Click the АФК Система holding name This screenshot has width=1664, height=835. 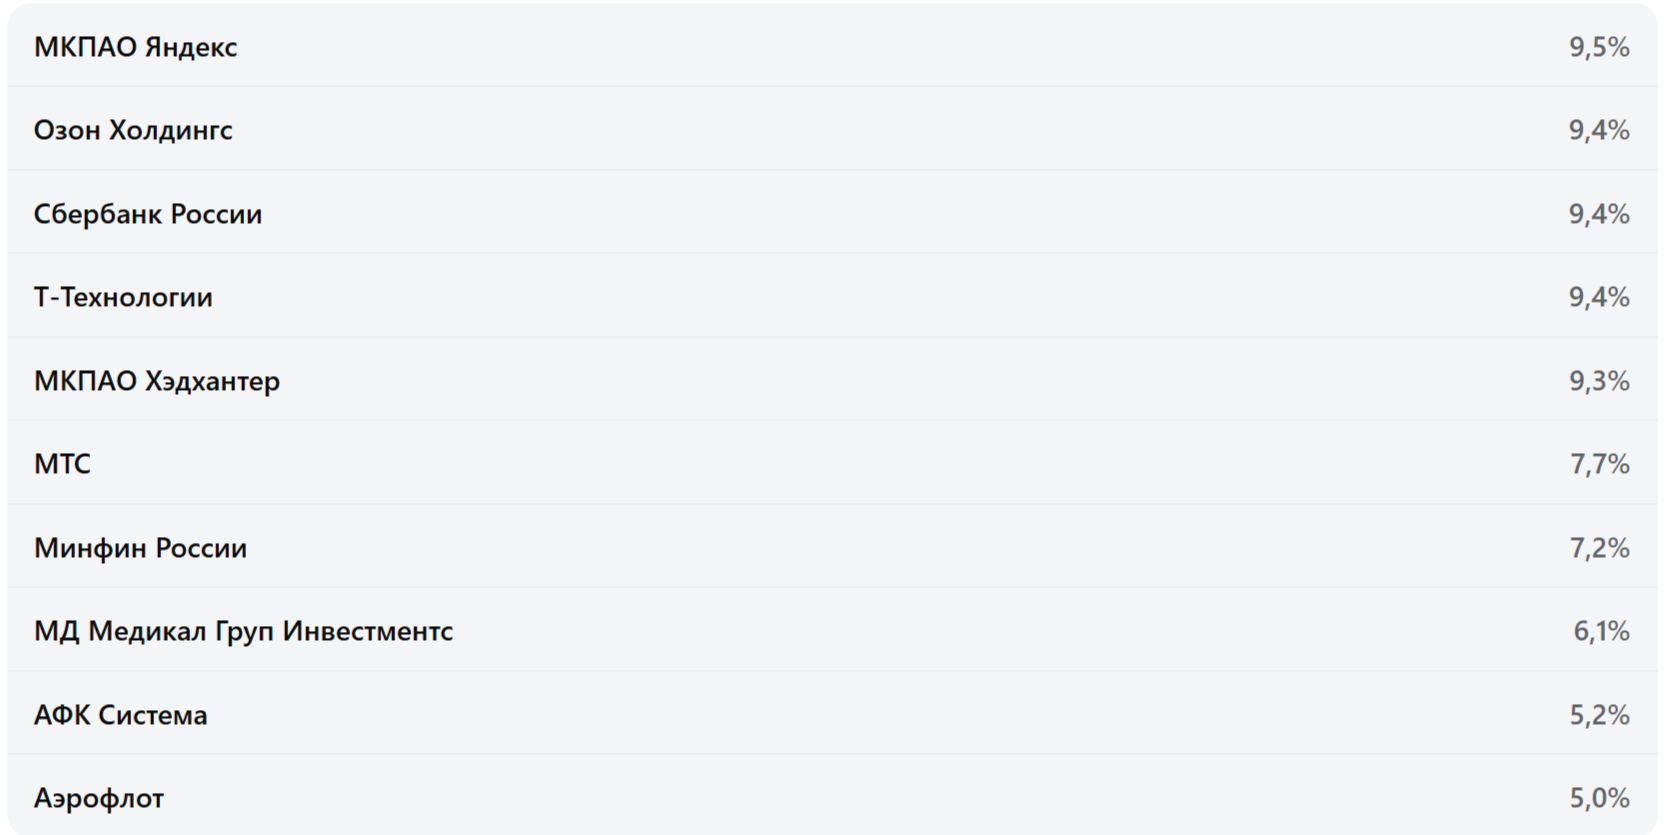tap(120, 715)
